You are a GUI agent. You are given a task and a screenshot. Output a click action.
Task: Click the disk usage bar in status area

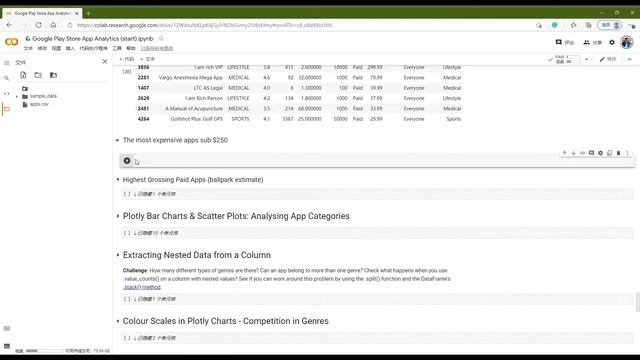pos(44,351)
